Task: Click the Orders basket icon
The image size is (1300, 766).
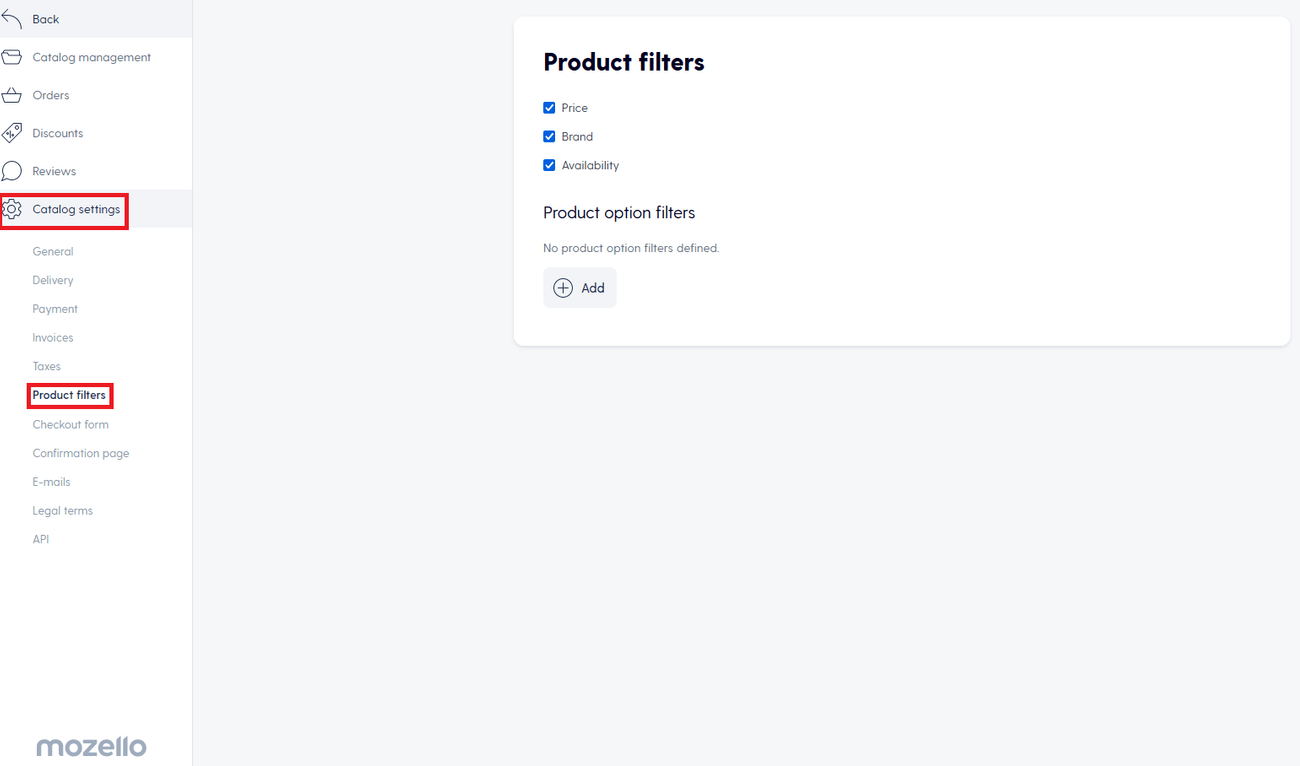Action: point(11,95)
